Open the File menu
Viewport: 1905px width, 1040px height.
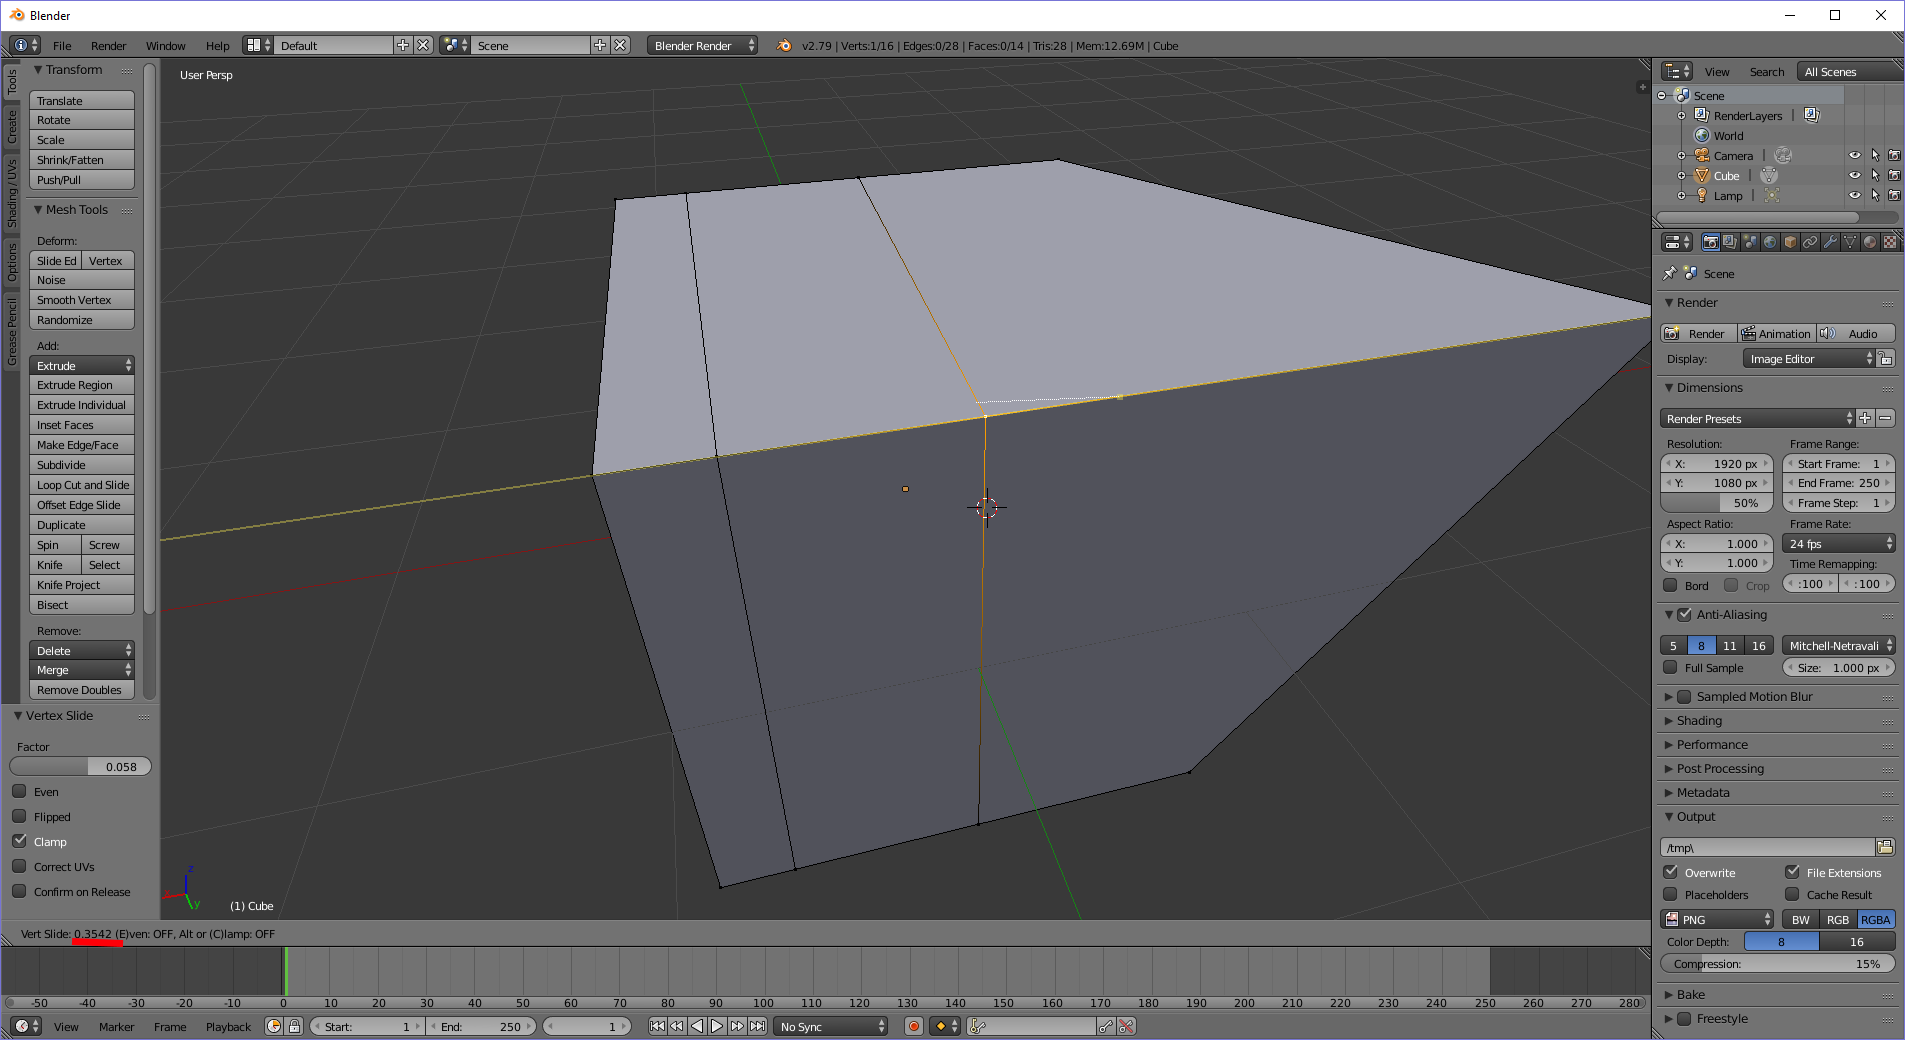[x=62, y=45]
